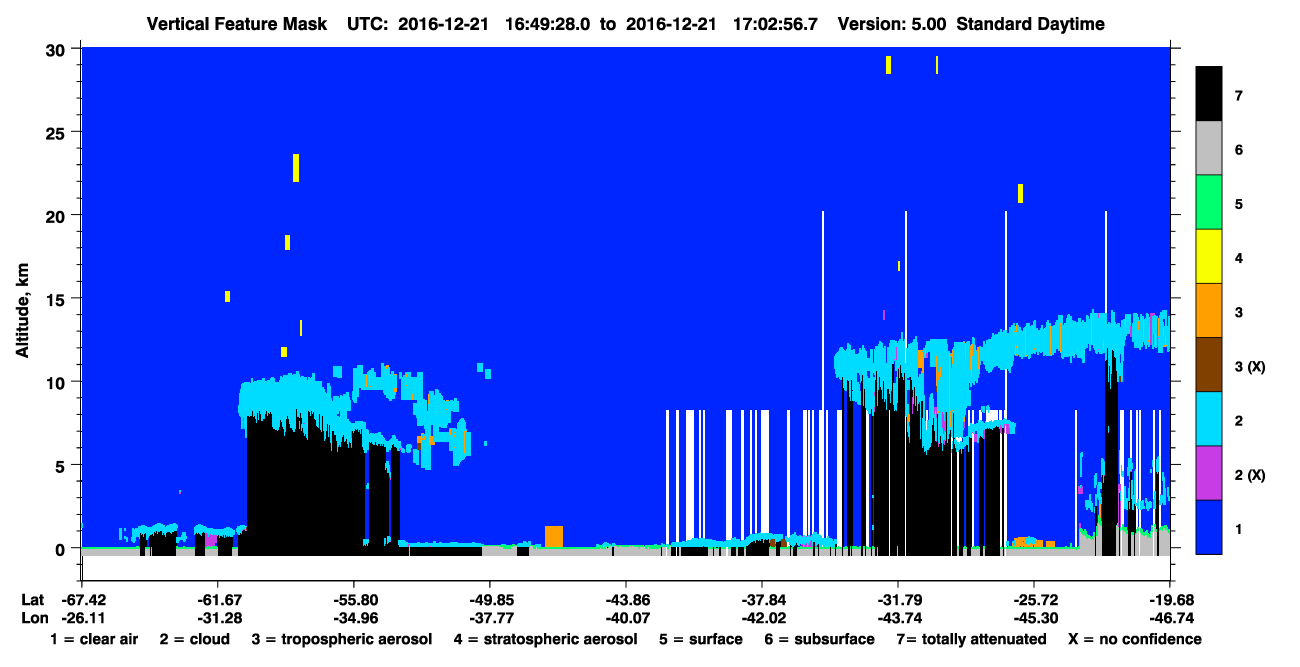Click the legend text '3 = tropospheric aerosol'
The image size is (1300, 667).
point(342,639)
